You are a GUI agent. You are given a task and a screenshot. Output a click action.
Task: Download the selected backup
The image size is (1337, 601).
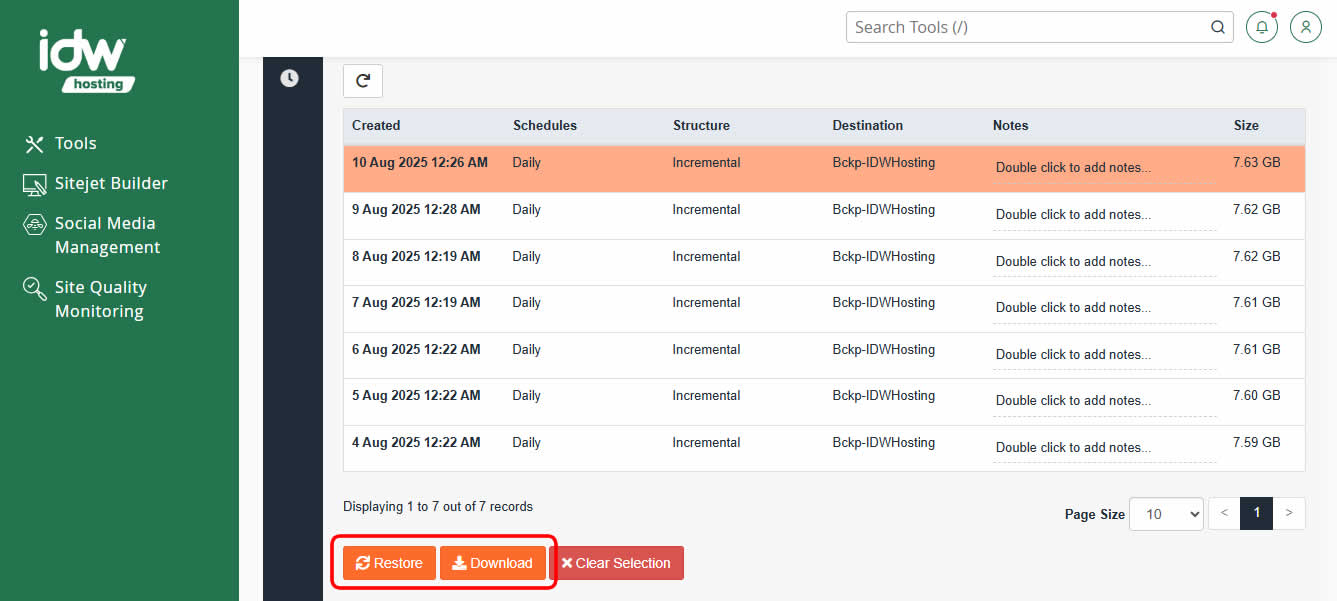(x=492, y=563)
